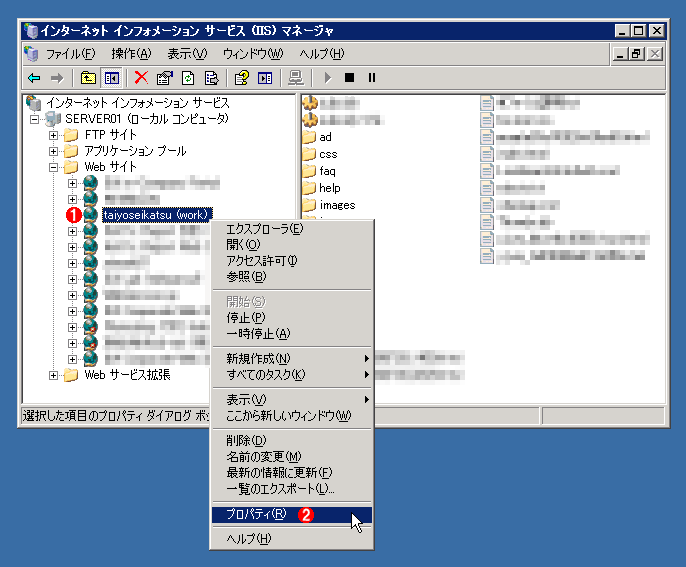
Task: Toggle the console tree pane toolbar icon
Action: point(111,78)
